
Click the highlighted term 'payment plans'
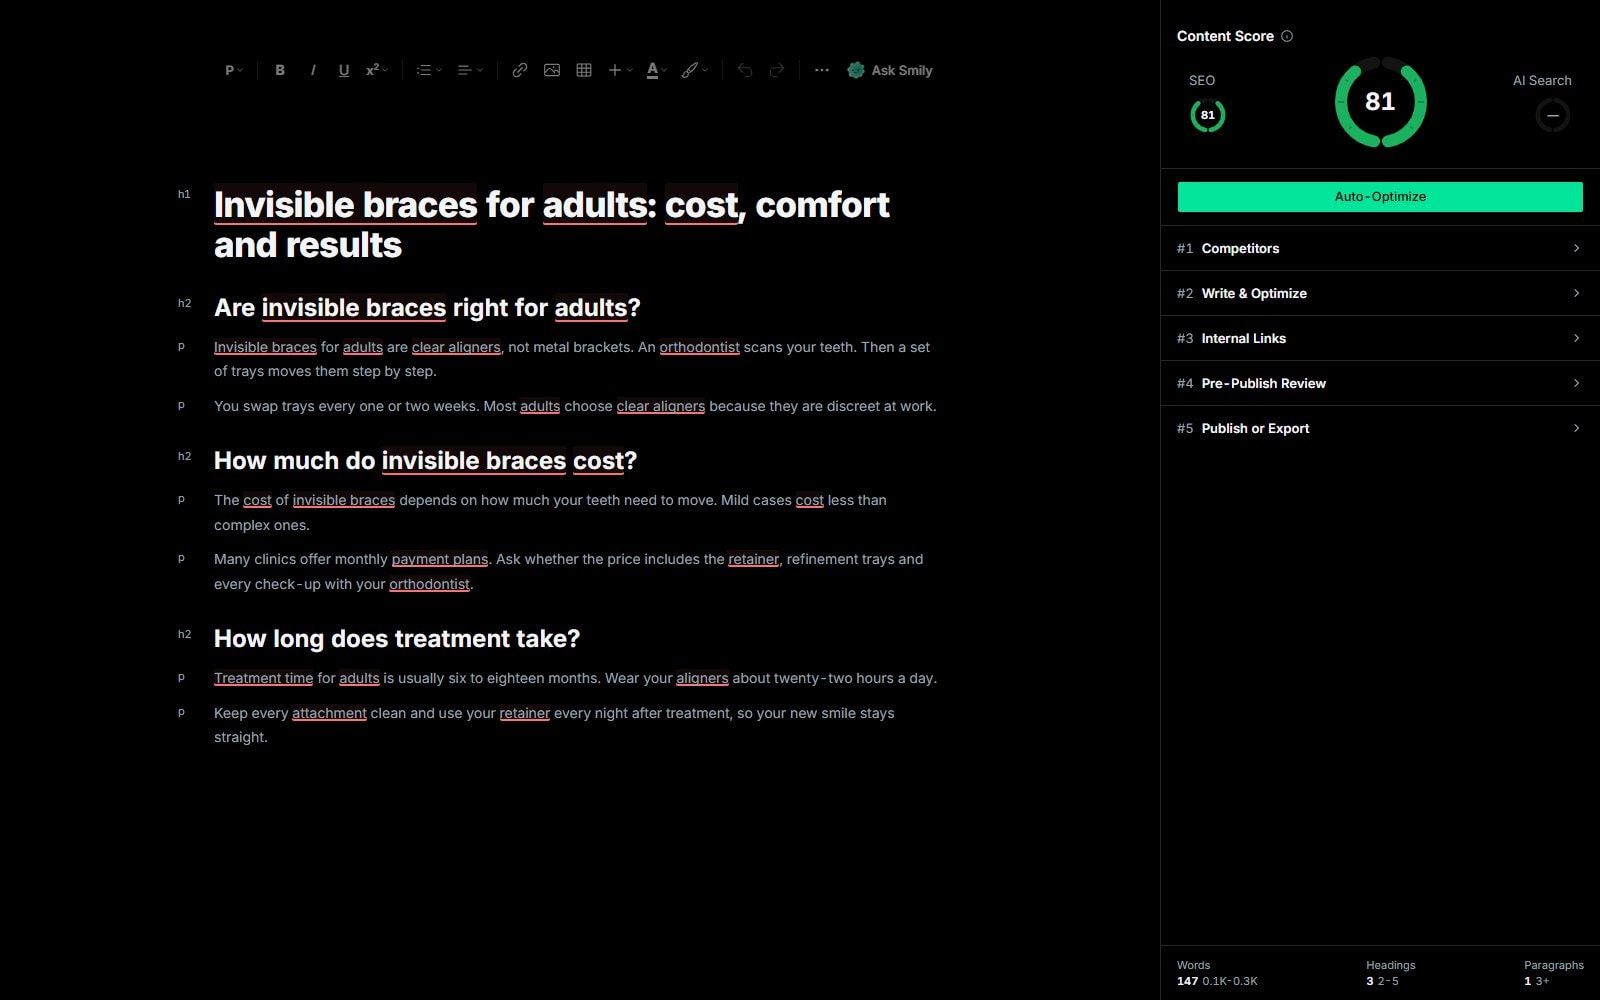click(x=440, y=559)
